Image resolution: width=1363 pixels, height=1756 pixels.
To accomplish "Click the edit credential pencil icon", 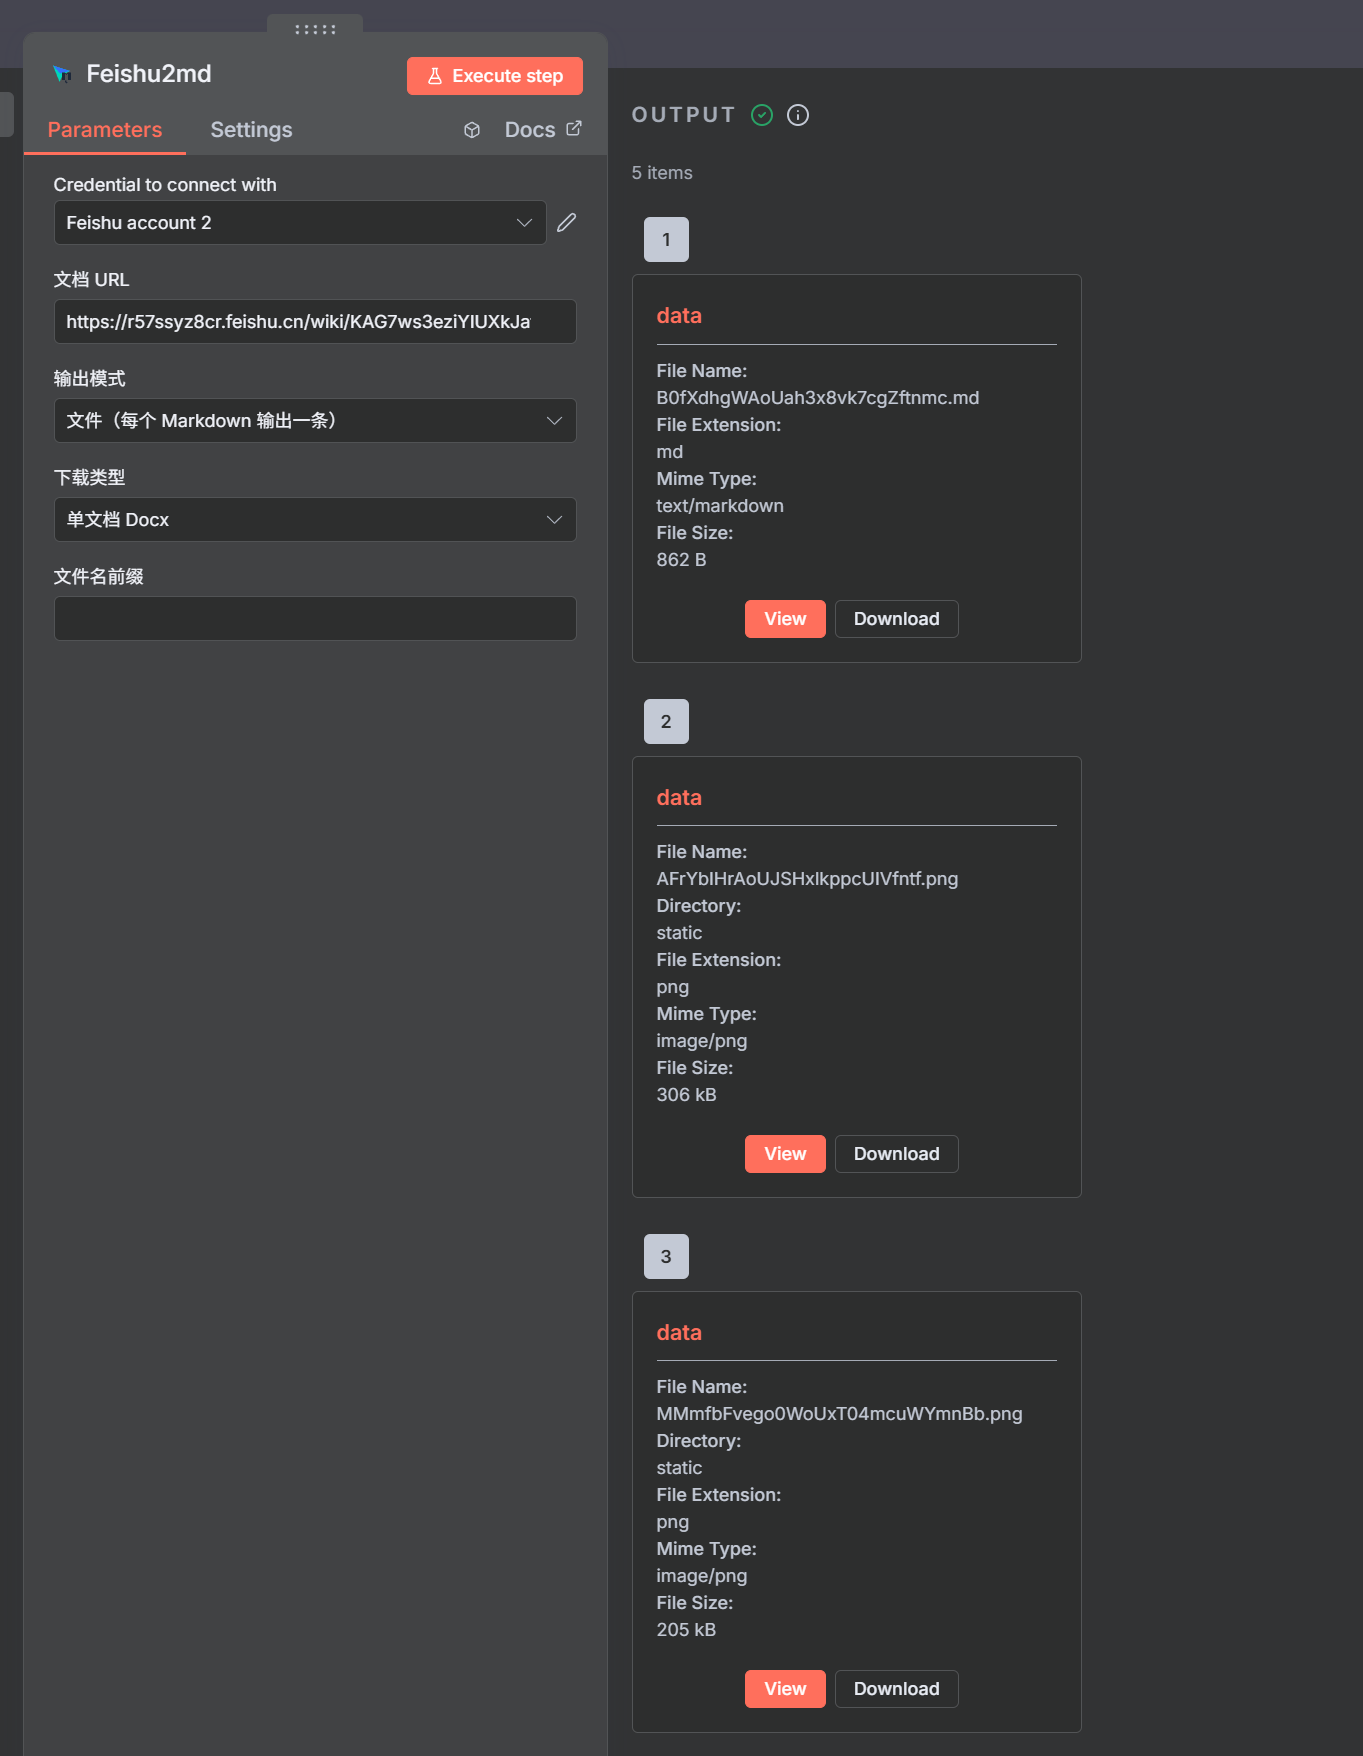I will click(567, 223).
